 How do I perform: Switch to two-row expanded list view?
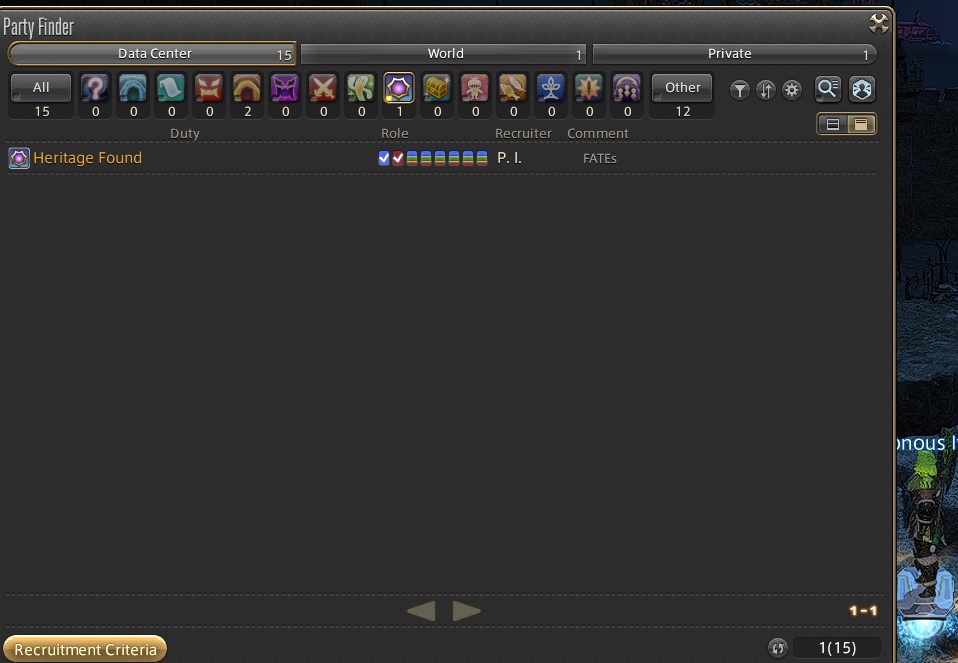click(832, 125)
